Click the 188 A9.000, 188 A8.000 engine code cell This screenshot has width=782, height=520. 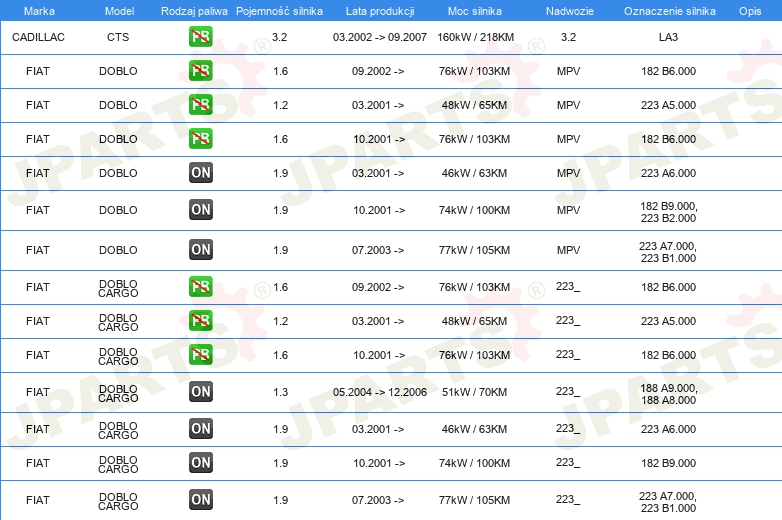point(668,394)
